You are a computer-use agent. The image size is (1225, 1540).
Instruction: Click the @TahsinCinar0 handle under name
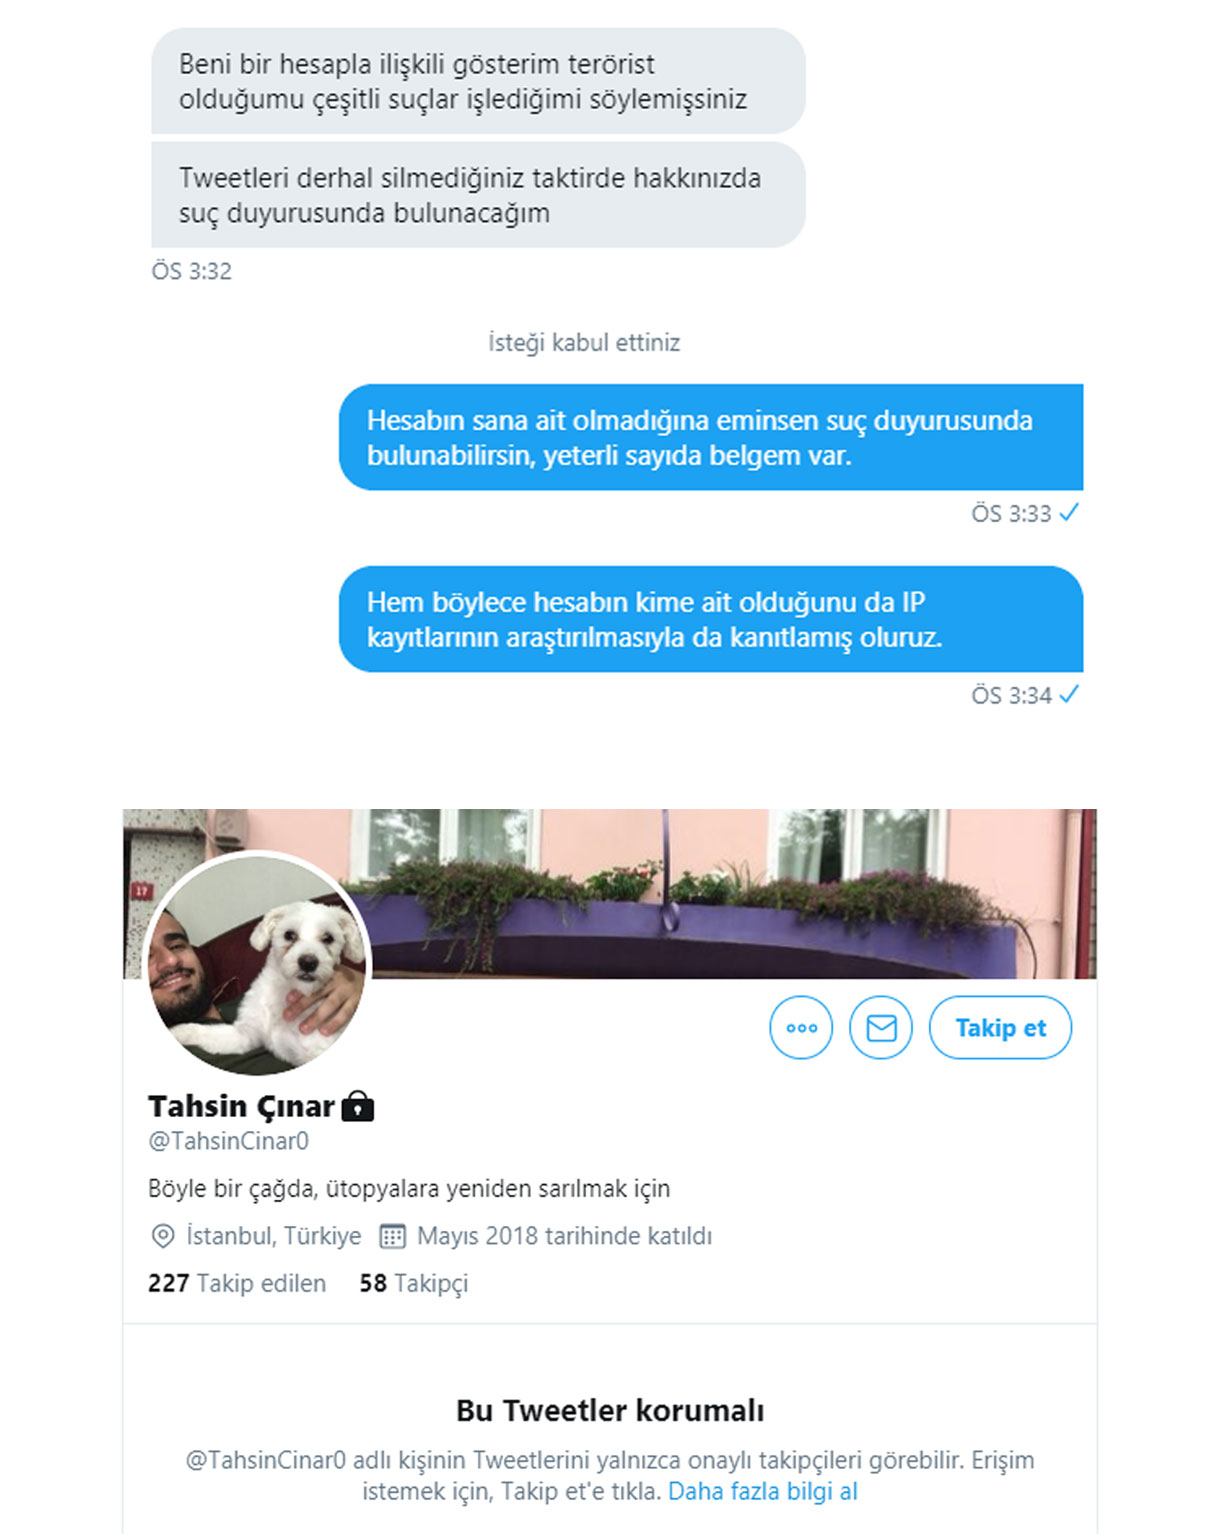[229, 1141]
